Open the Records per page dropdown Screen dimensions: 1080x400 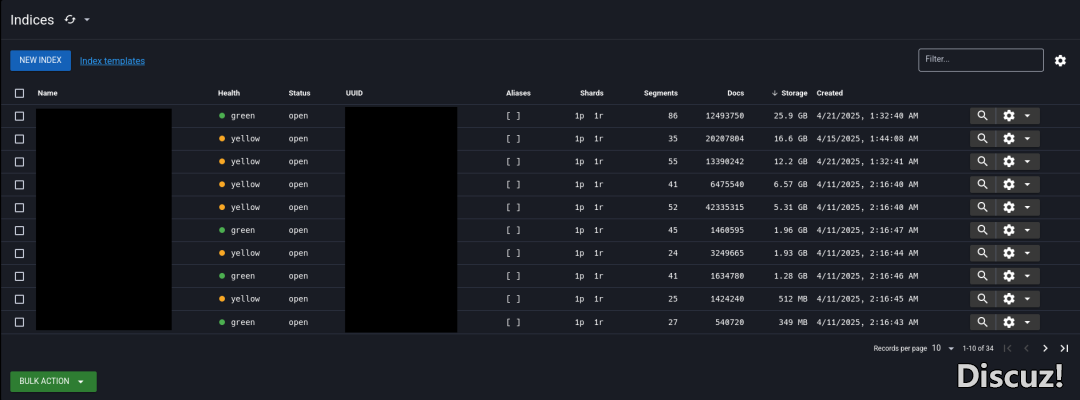942,348
